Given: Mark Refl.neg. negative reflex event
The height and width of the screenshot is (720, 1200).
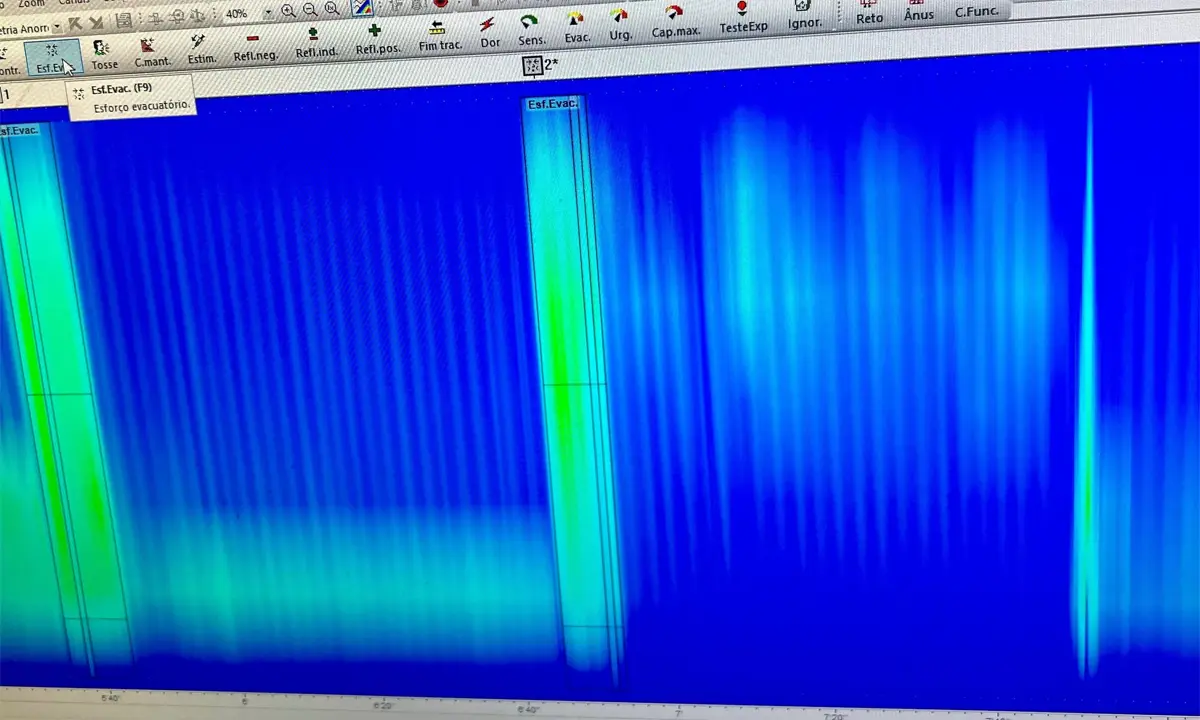Looking at the screenshot, I should pyautogui.click(x=254, y=46).
